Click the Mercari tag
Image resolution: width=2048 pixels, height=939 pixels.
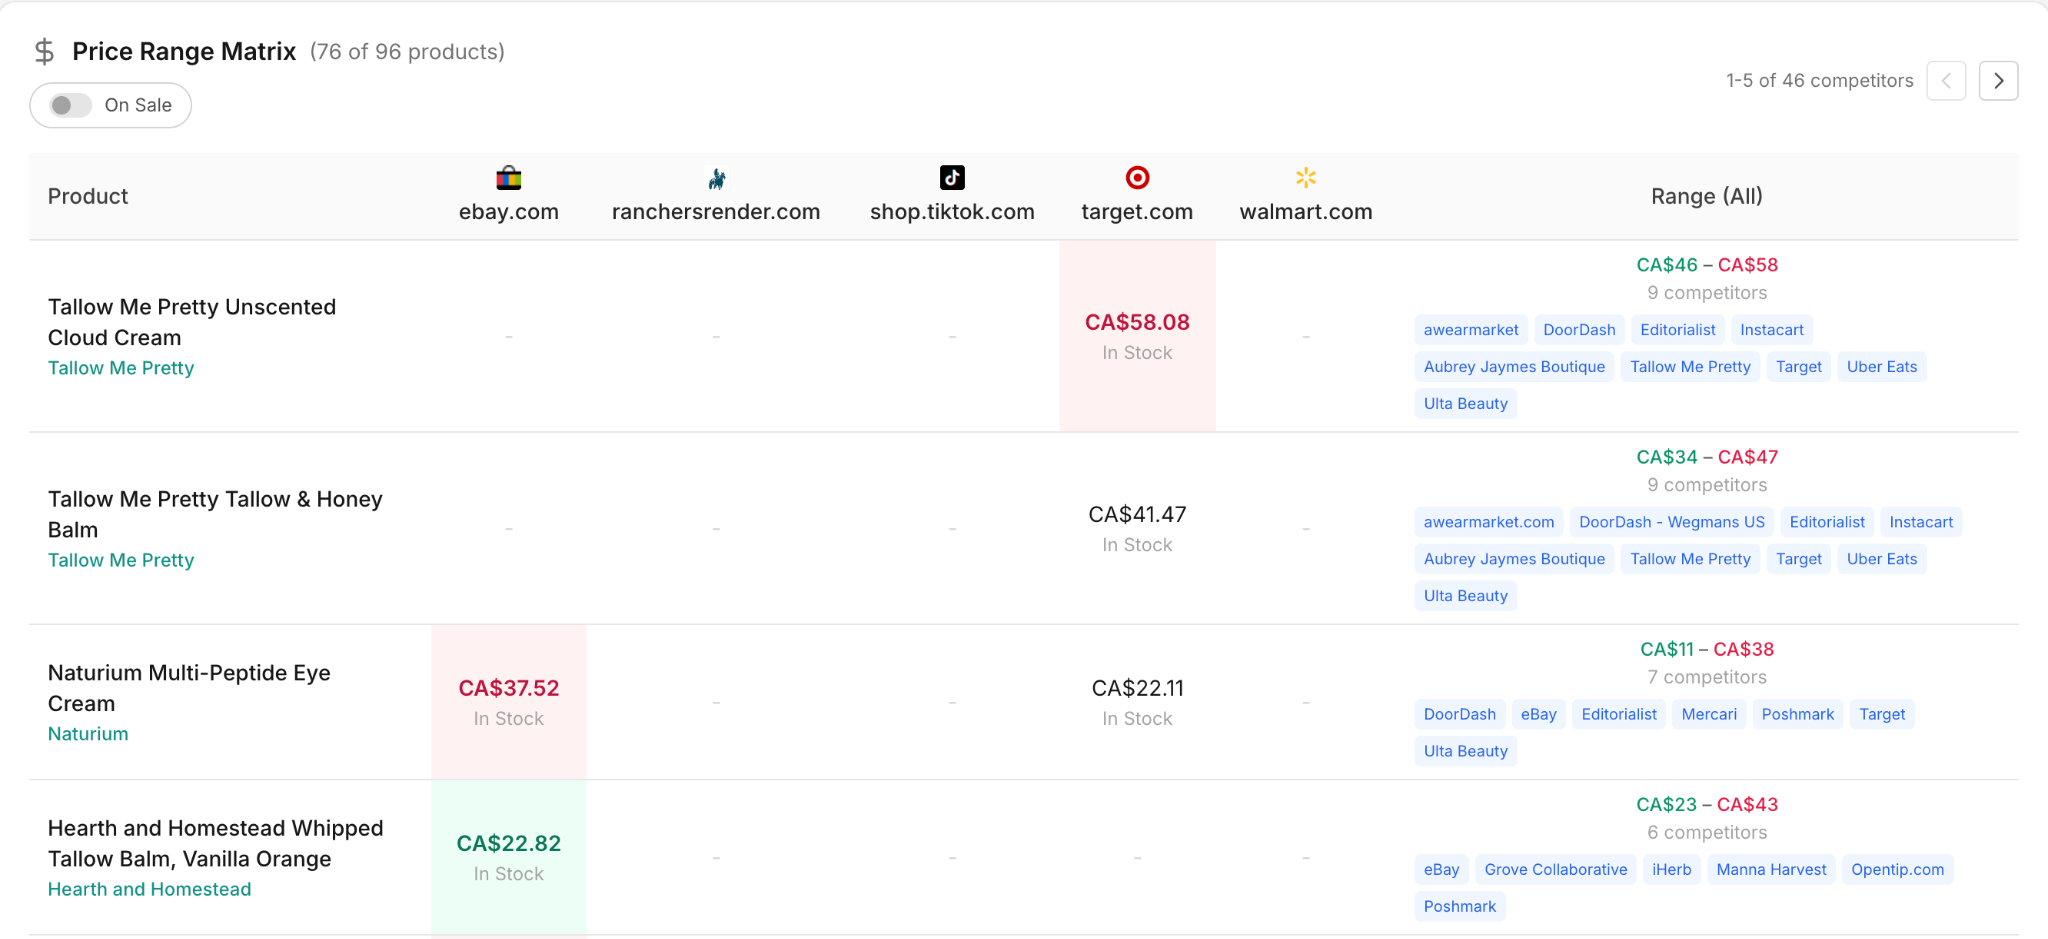[x=1709, y=714]
